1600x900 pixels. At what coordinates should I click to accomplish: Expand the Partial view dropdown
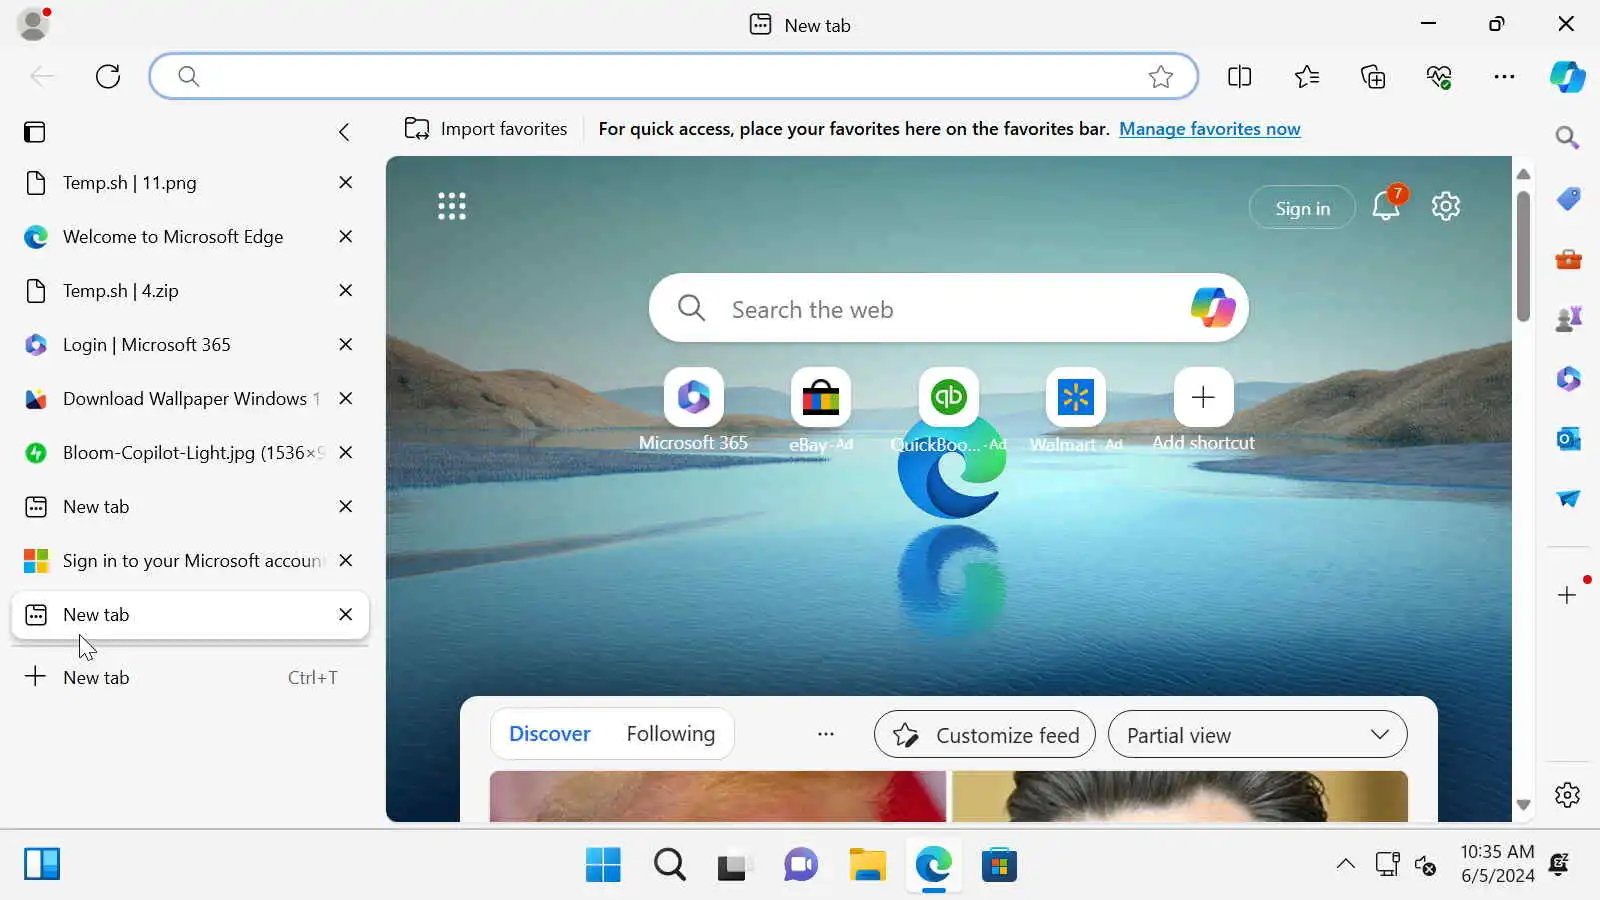coord(1258,735)
